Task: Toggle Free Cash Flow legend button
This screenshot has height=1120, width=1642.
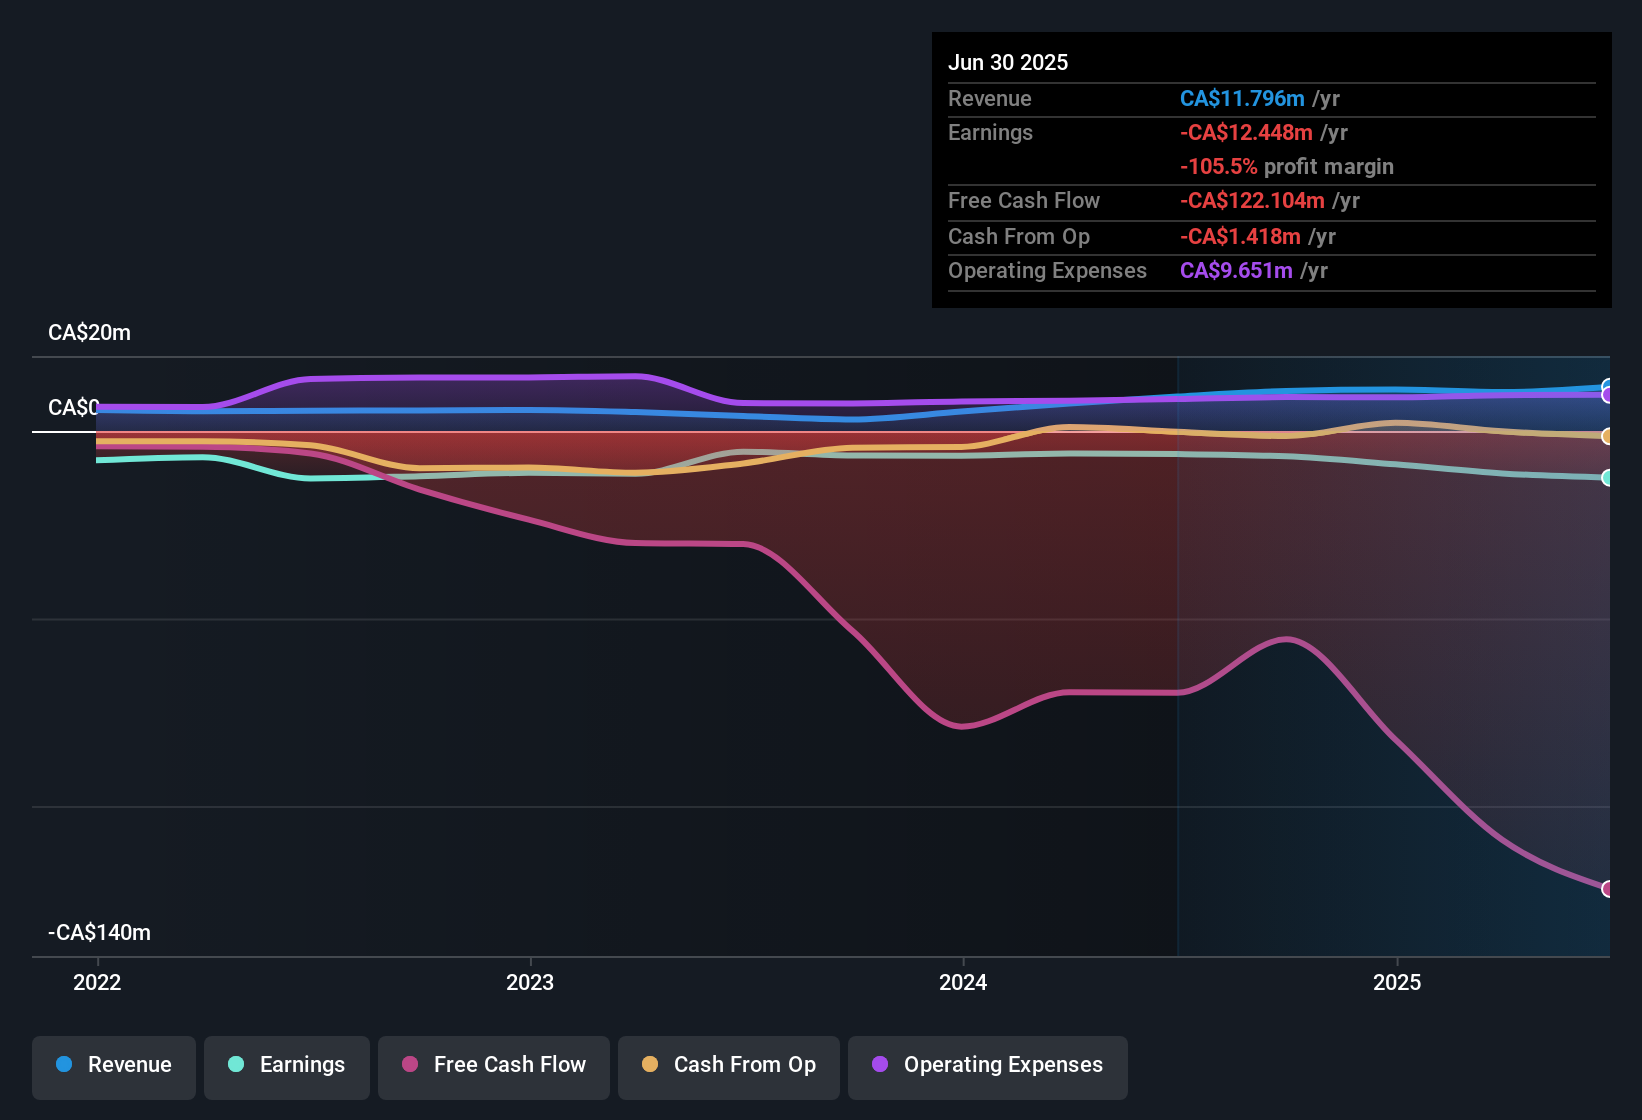Action: click(494, 1068)
